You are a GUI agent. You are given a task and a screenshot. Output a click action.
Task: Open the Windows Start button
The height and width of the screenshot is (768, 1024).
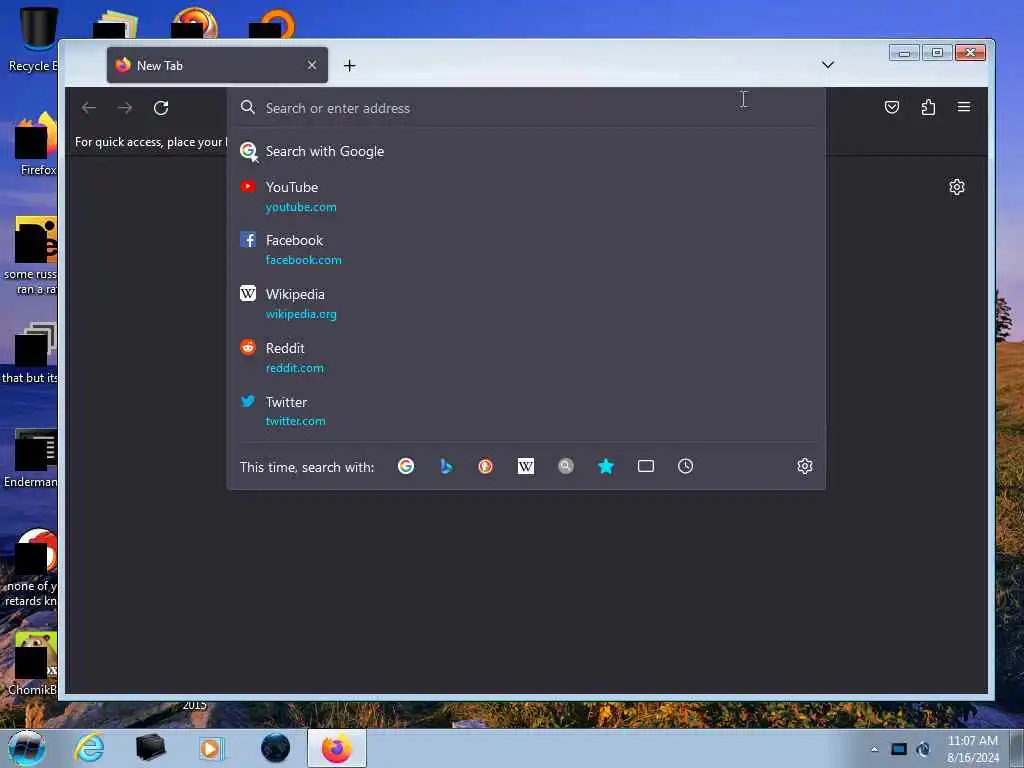pyautogui.click(x=27, y=748)
